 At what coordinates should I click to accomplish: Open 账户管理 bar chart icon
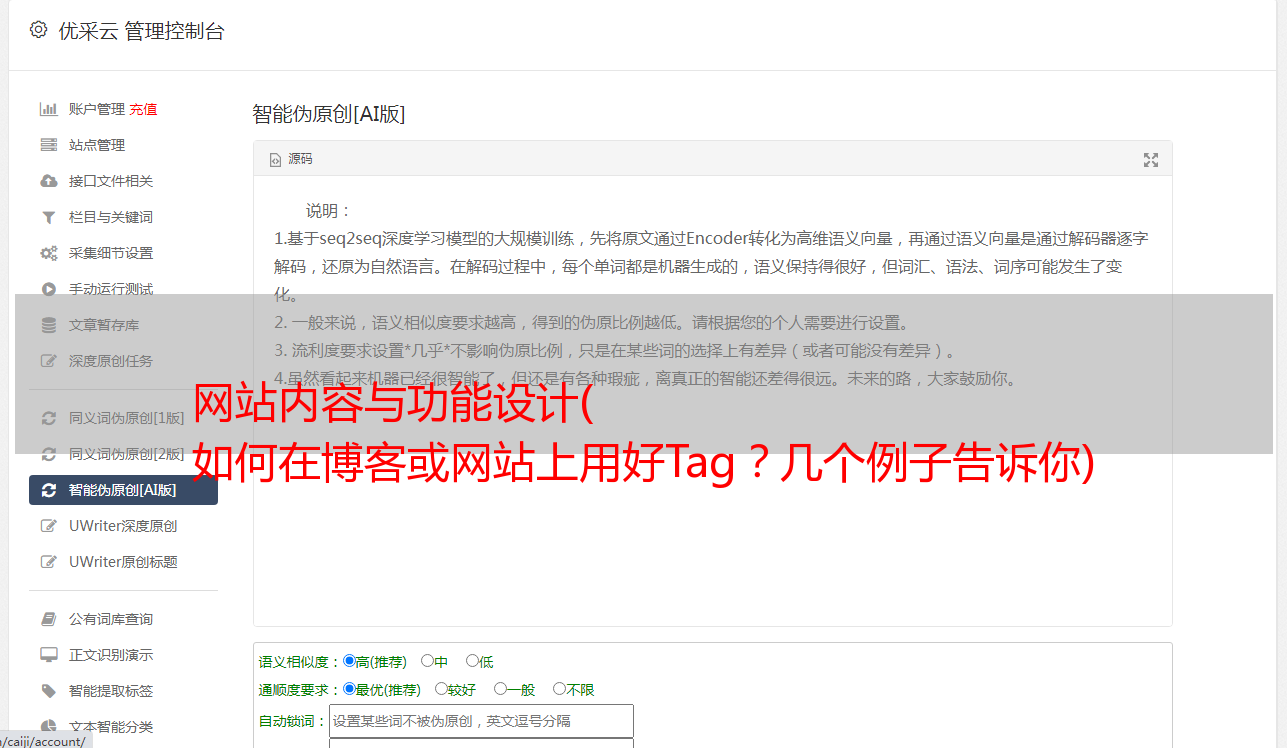(48, 109)
